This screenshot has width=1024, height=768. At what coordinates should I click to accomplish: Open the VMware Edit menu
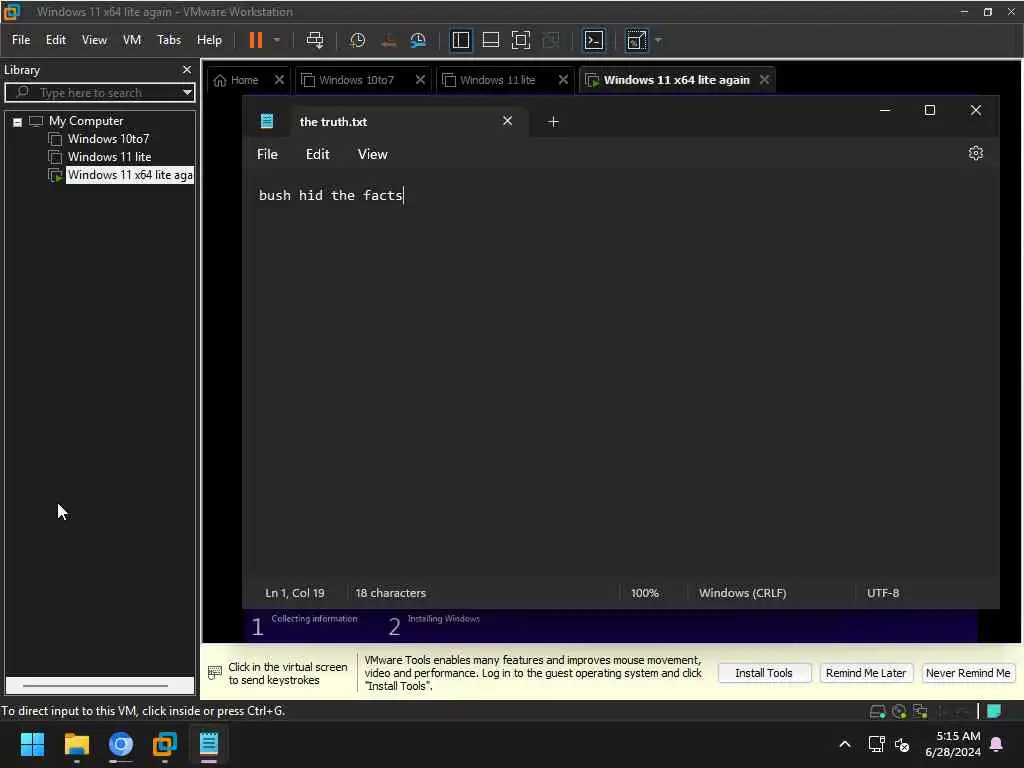coord(56,40)
